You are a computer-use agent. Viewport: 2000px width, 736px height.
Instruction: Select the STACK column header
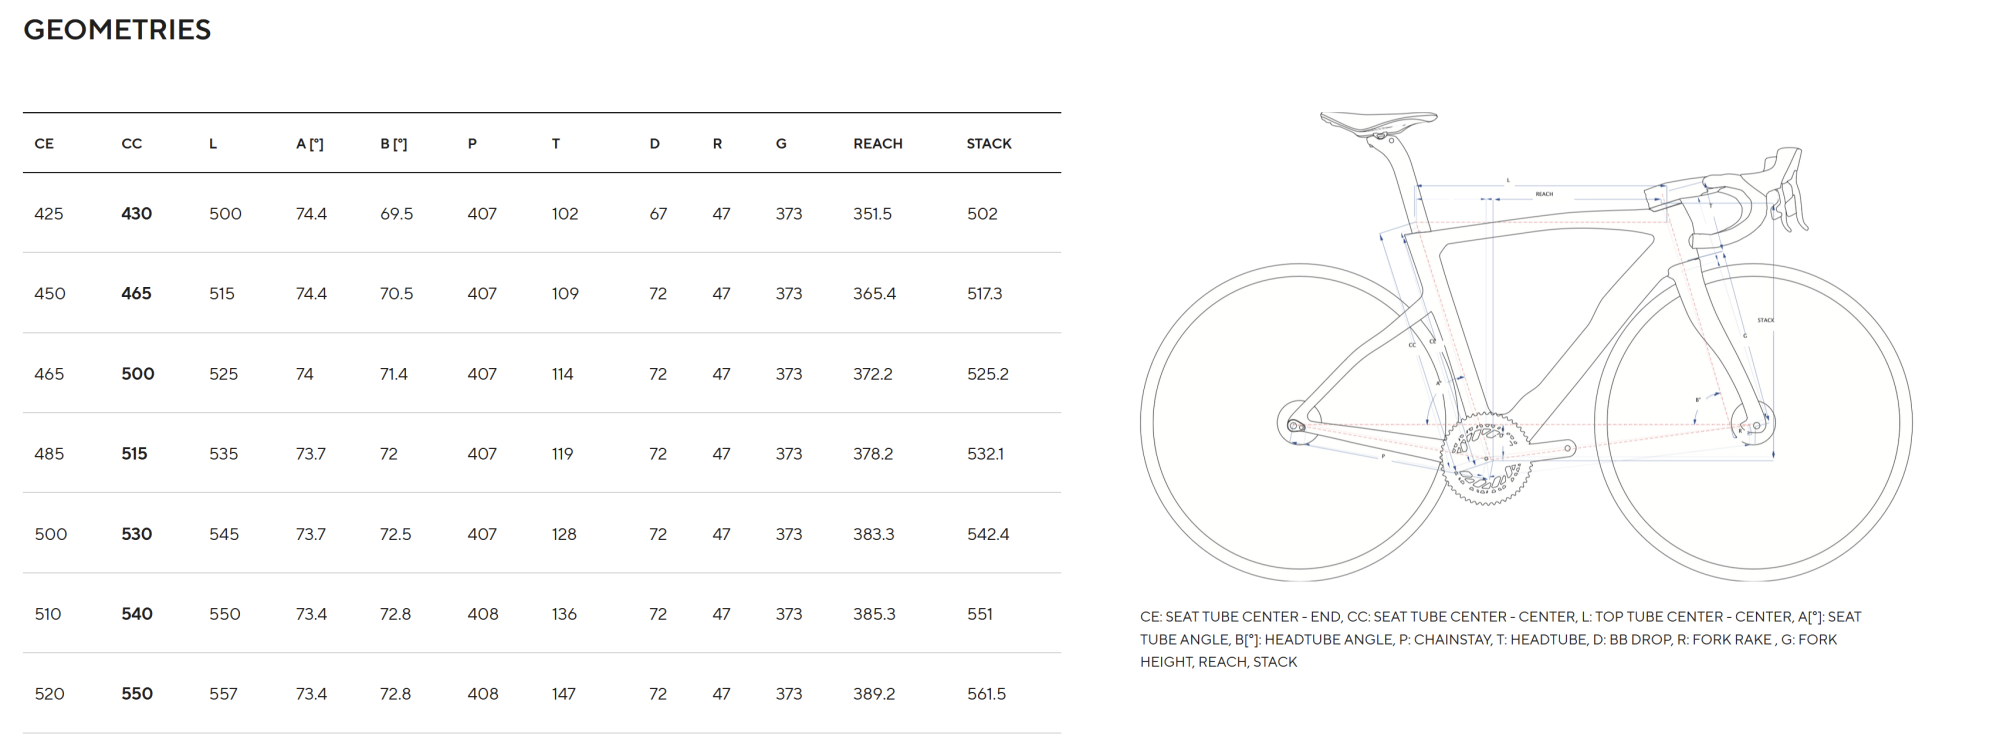[989, 144]
